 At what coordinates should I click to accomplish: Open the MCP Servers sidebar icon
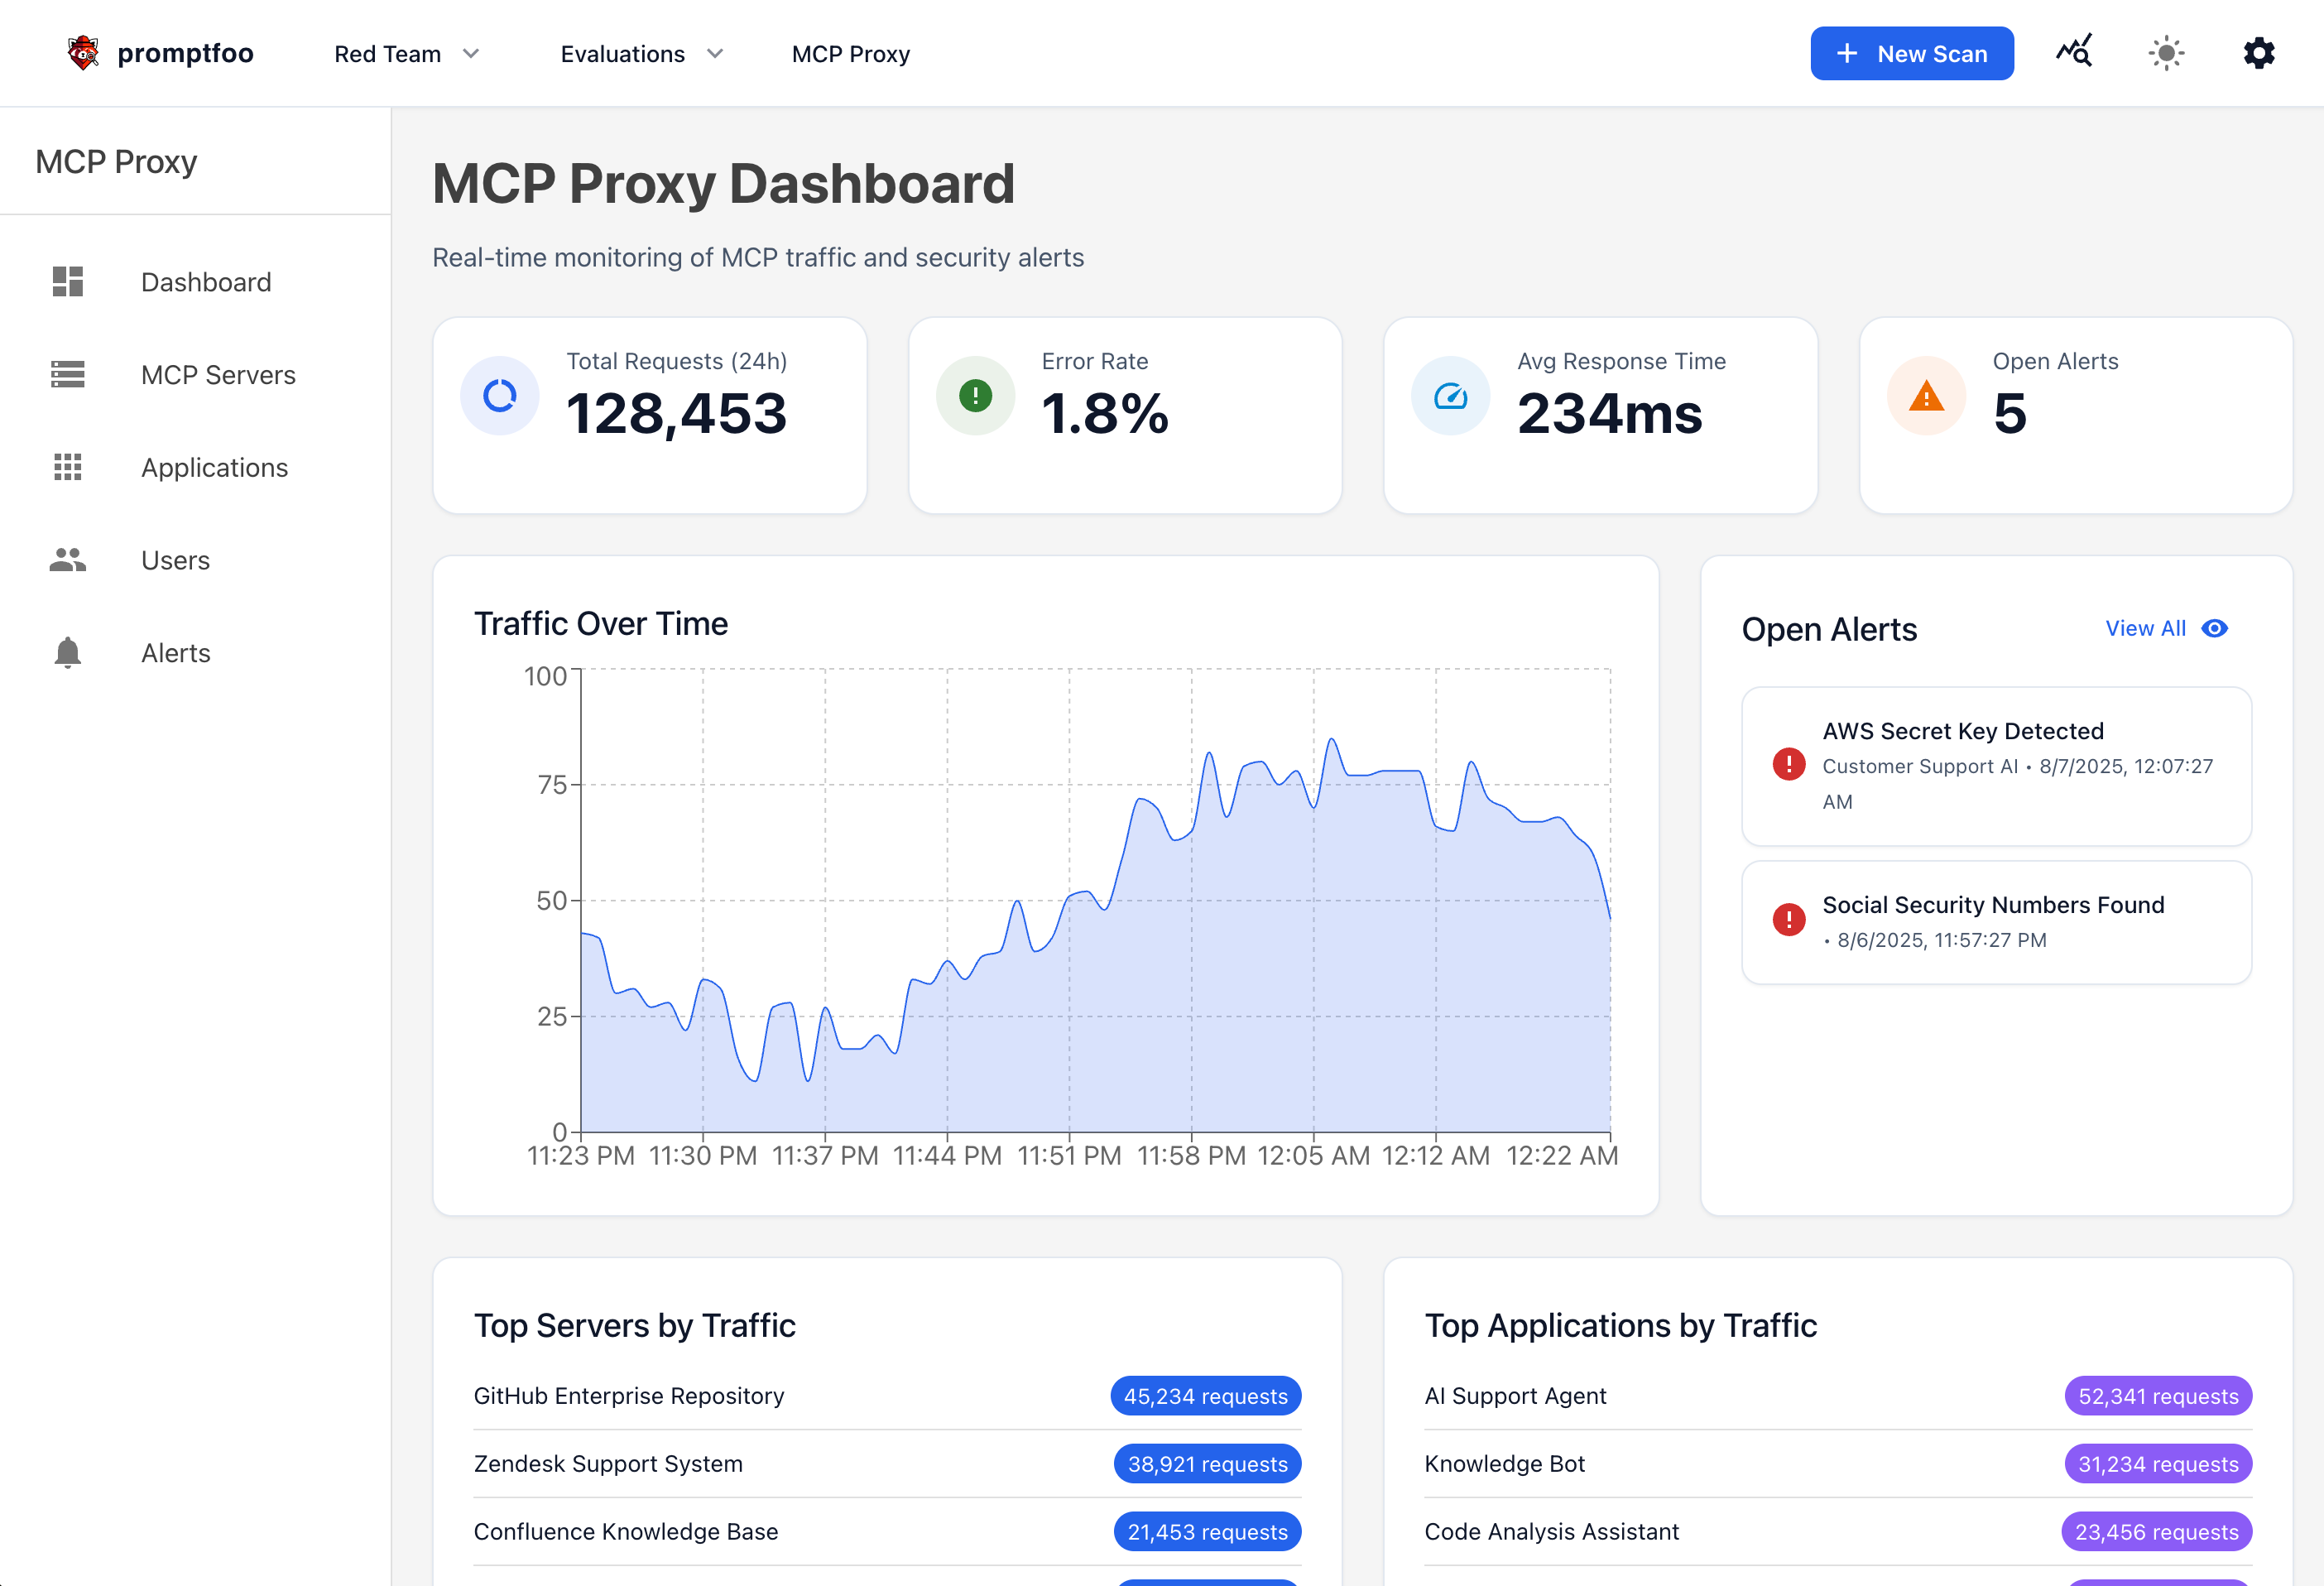click(67, 374)
